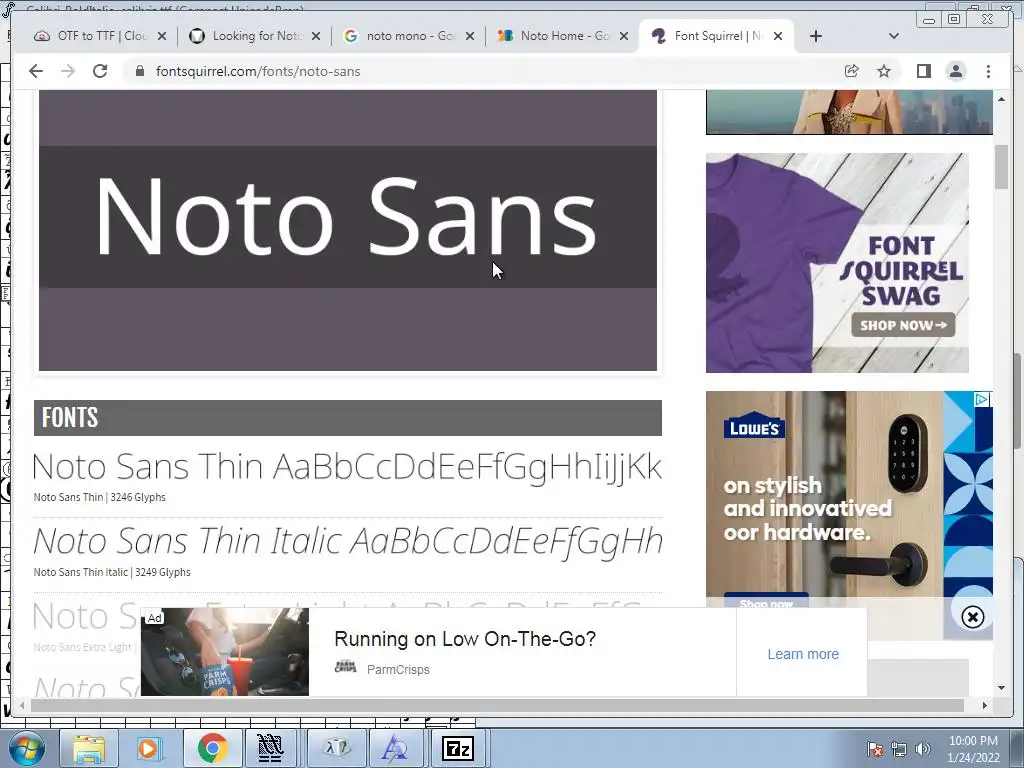The height and width of the screenshot is (768, 1024).
Task: Open the 7-Zip taskbar icon
Action: coord(458,748)
